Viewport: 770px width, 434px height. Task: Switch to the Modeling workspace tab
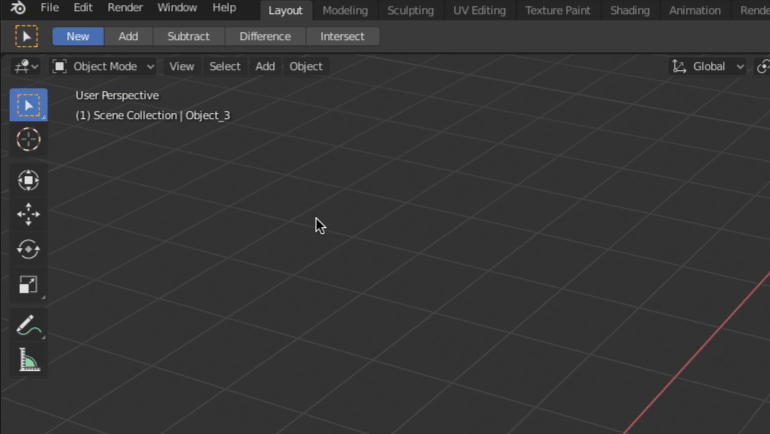pos(345,10)
